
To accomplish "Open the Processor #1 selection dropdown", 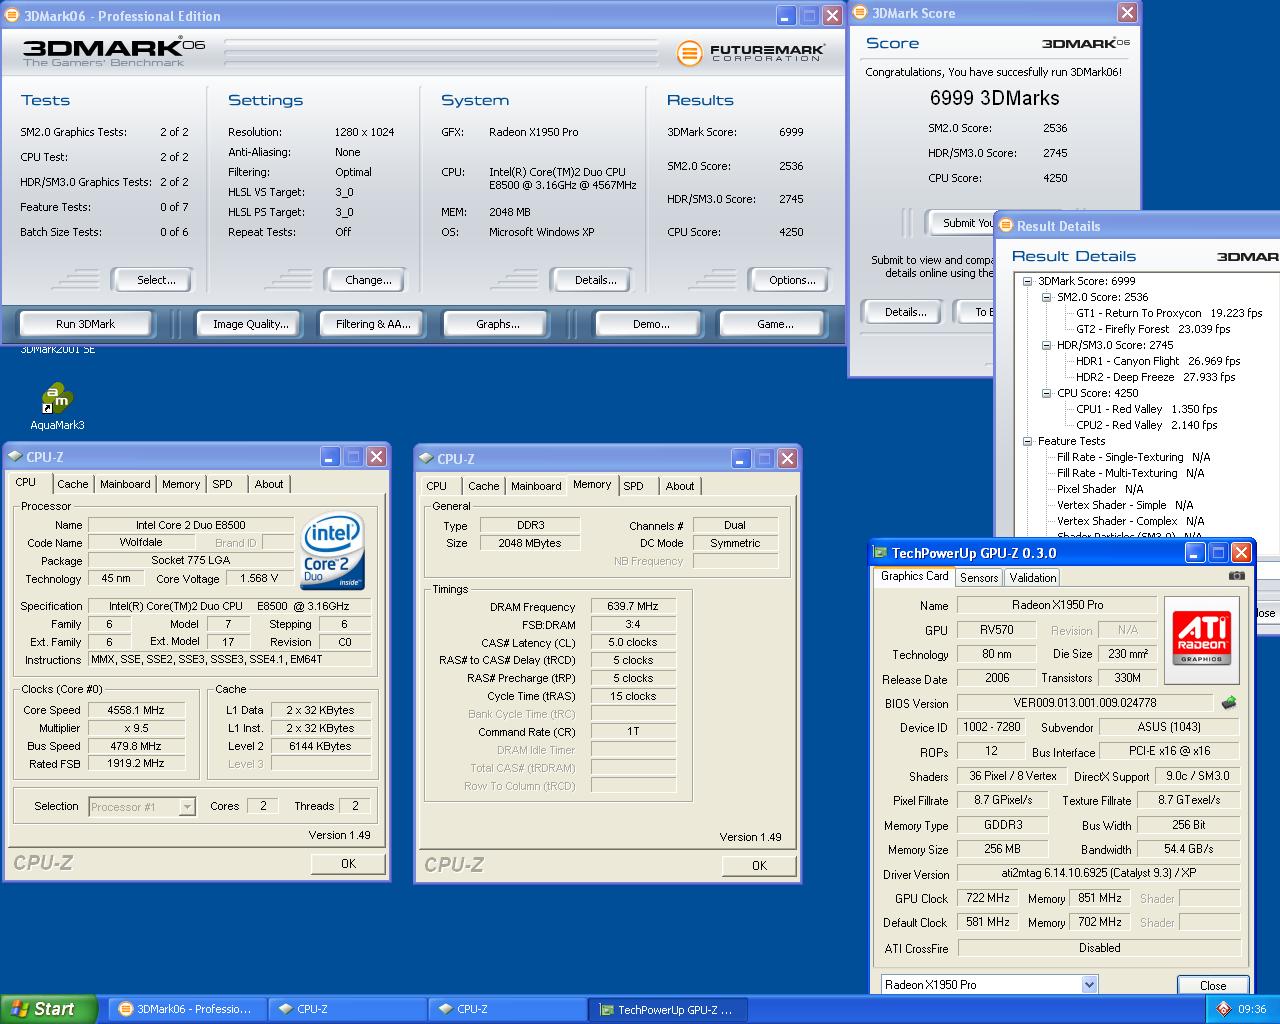I will tap(187, 807).
